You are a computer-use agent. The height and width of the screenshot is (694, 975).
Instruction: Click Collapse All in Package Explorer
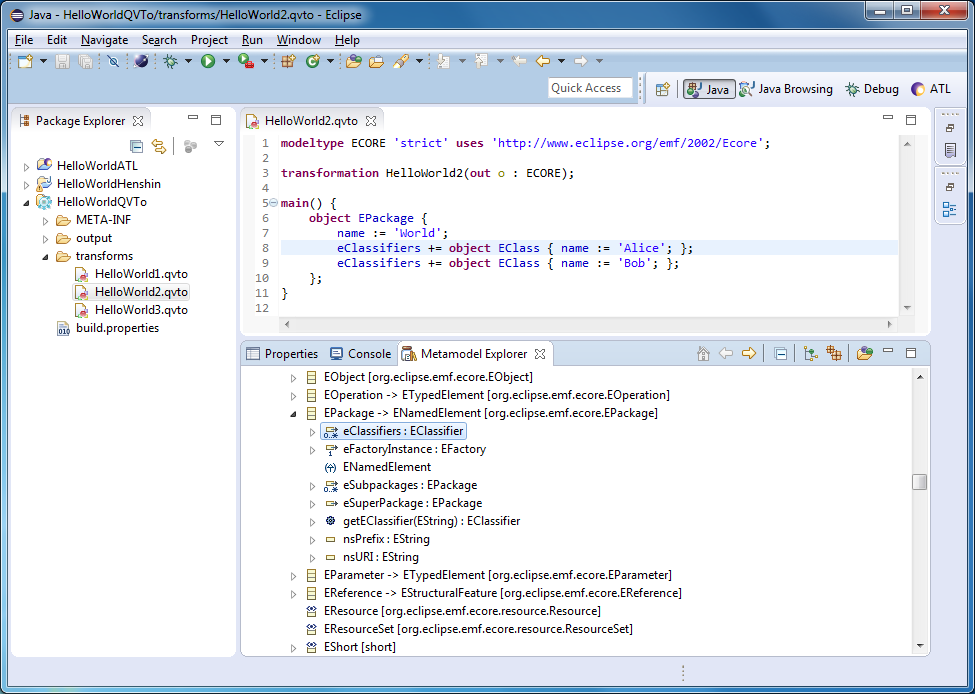click(137, 146)
